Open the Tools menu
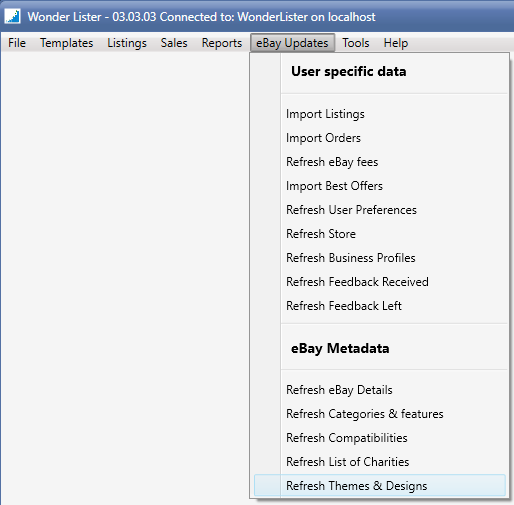Image resolution: width=514 pixels, height=505 pixels. pos(356,43)
